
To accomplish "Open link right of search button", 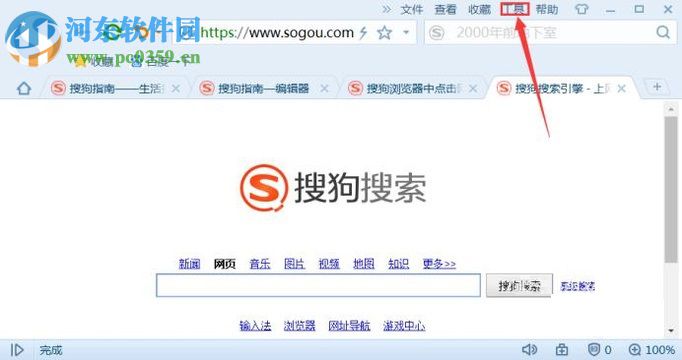I will click(x=578, y=286).
